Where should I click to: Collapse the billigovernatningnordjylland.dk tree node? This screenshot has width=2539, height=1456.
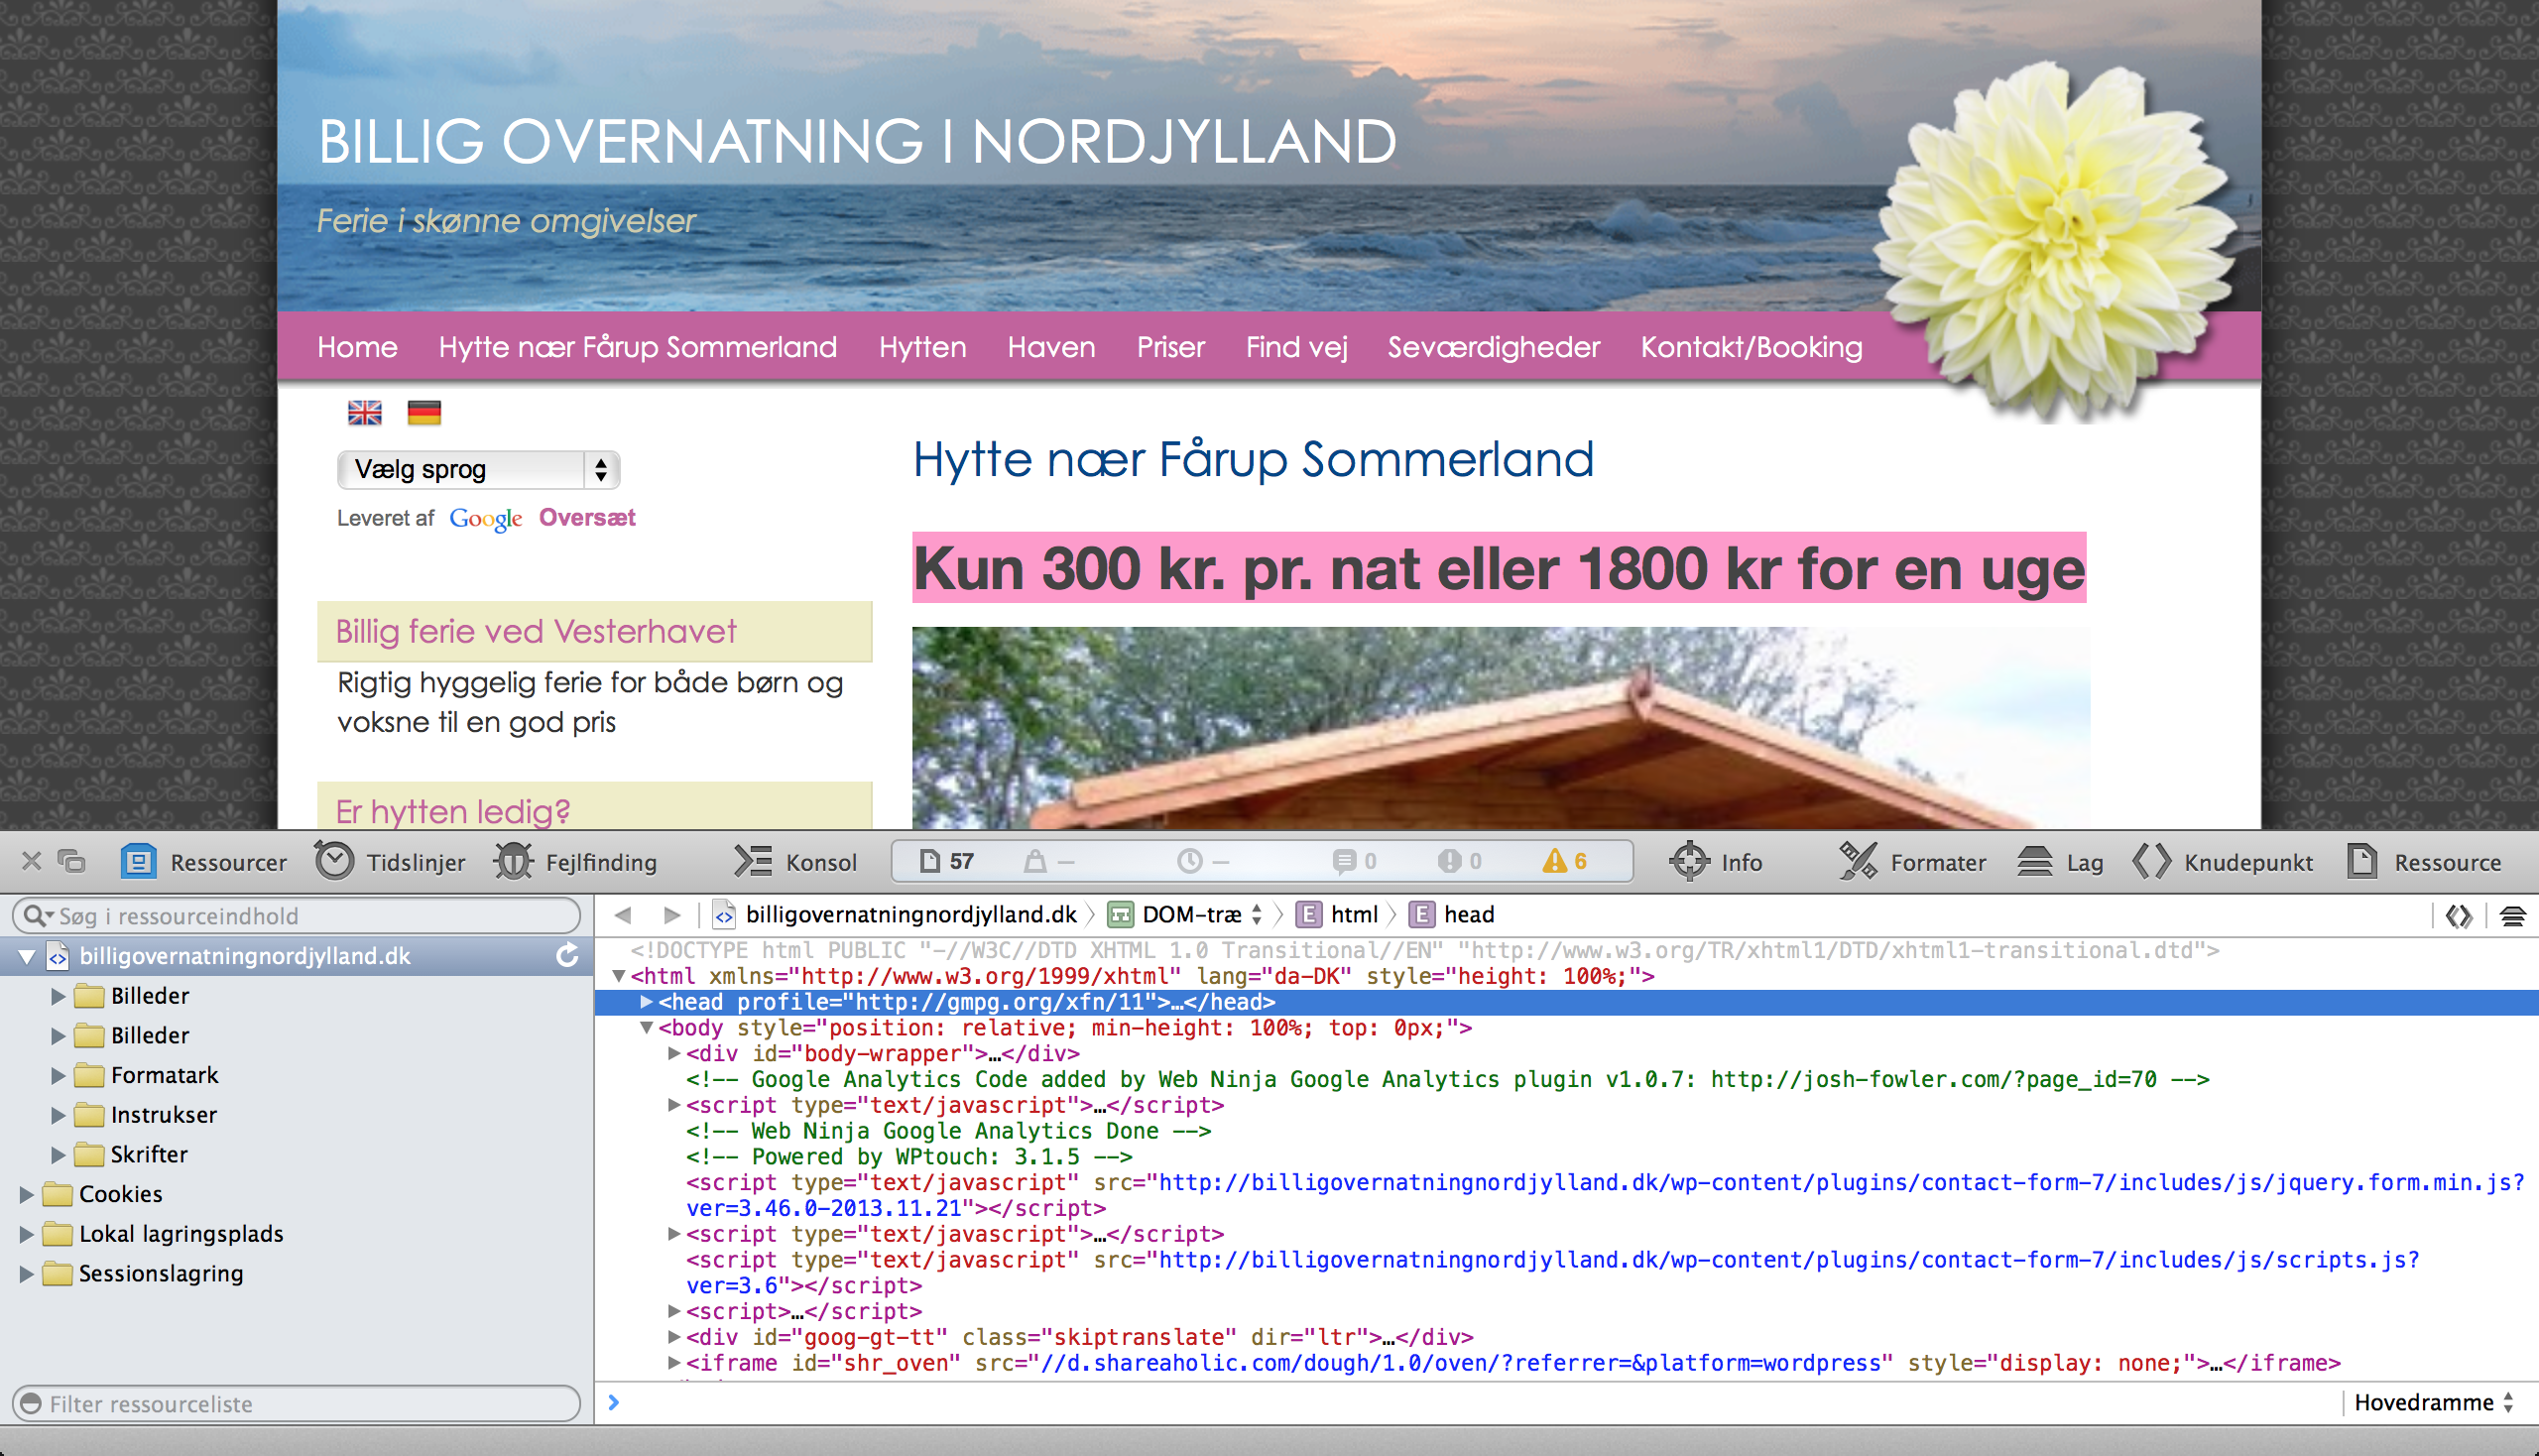coord(26,956)
